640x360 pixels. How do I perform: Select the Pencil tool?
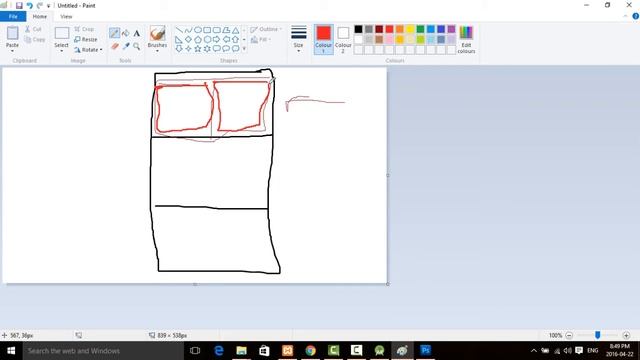point(114,33)
